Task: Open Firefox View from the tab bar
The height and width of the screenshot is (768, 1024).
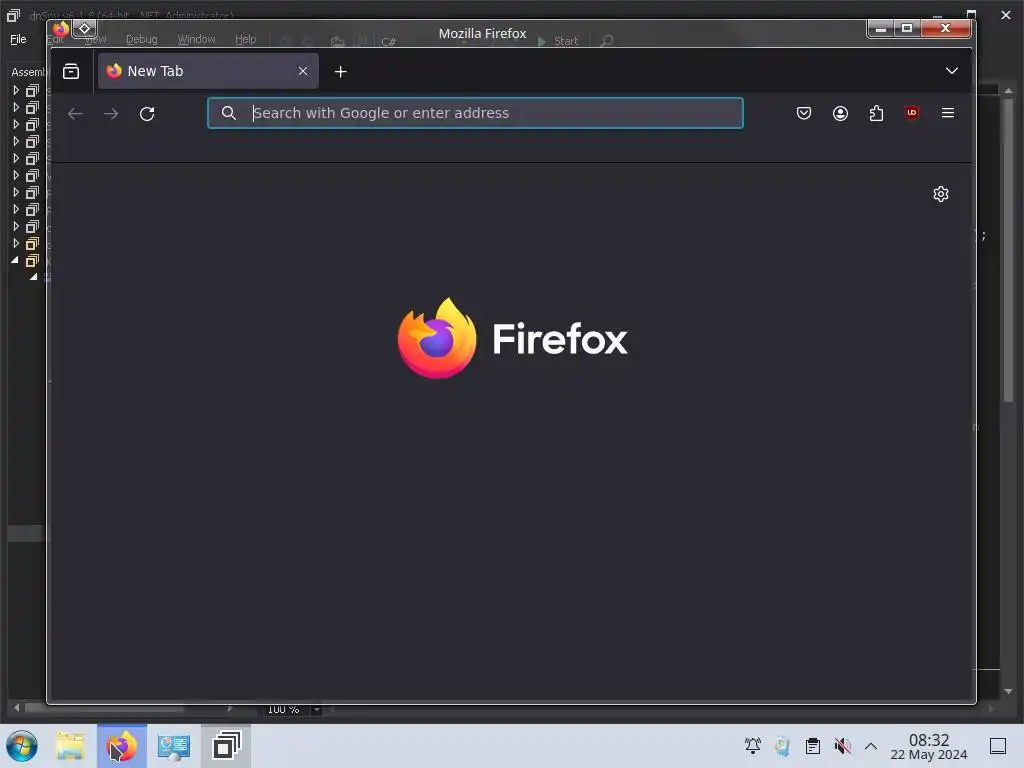Action: click(x=71, y=71)
